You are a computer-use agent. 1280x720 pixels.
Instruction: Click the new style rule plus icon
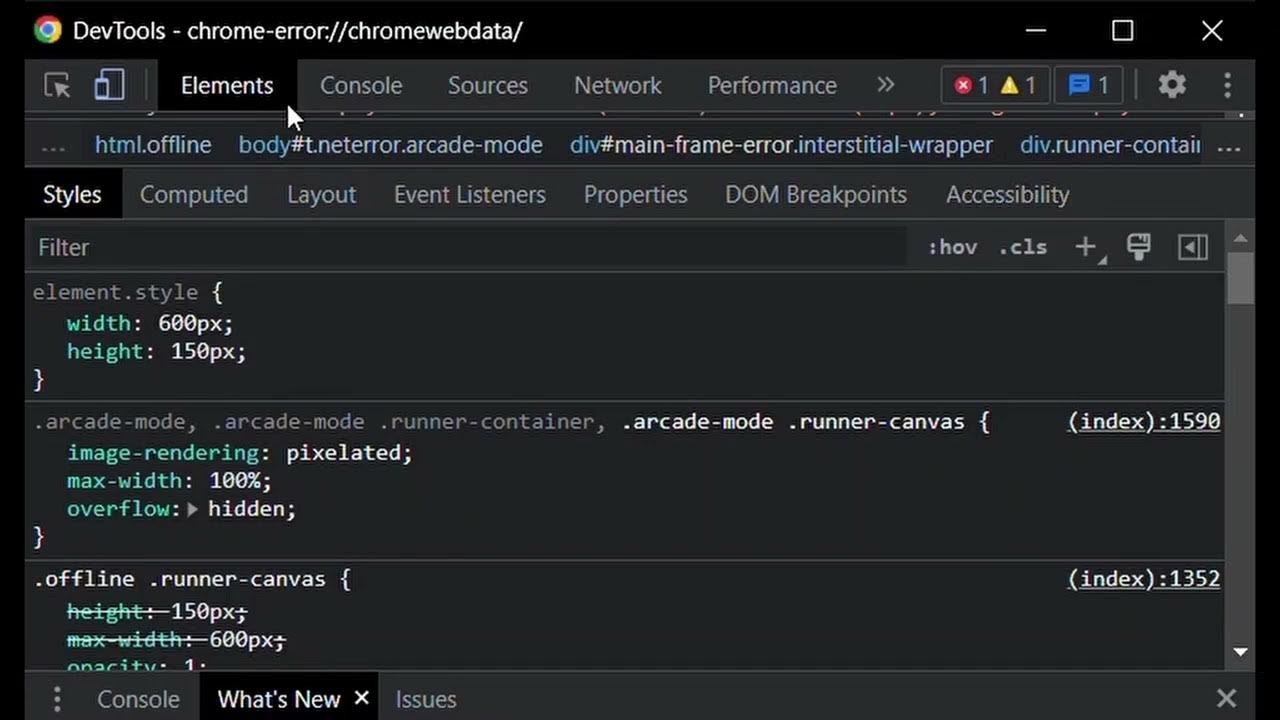pyautogui.click(x=1086, y=247)
